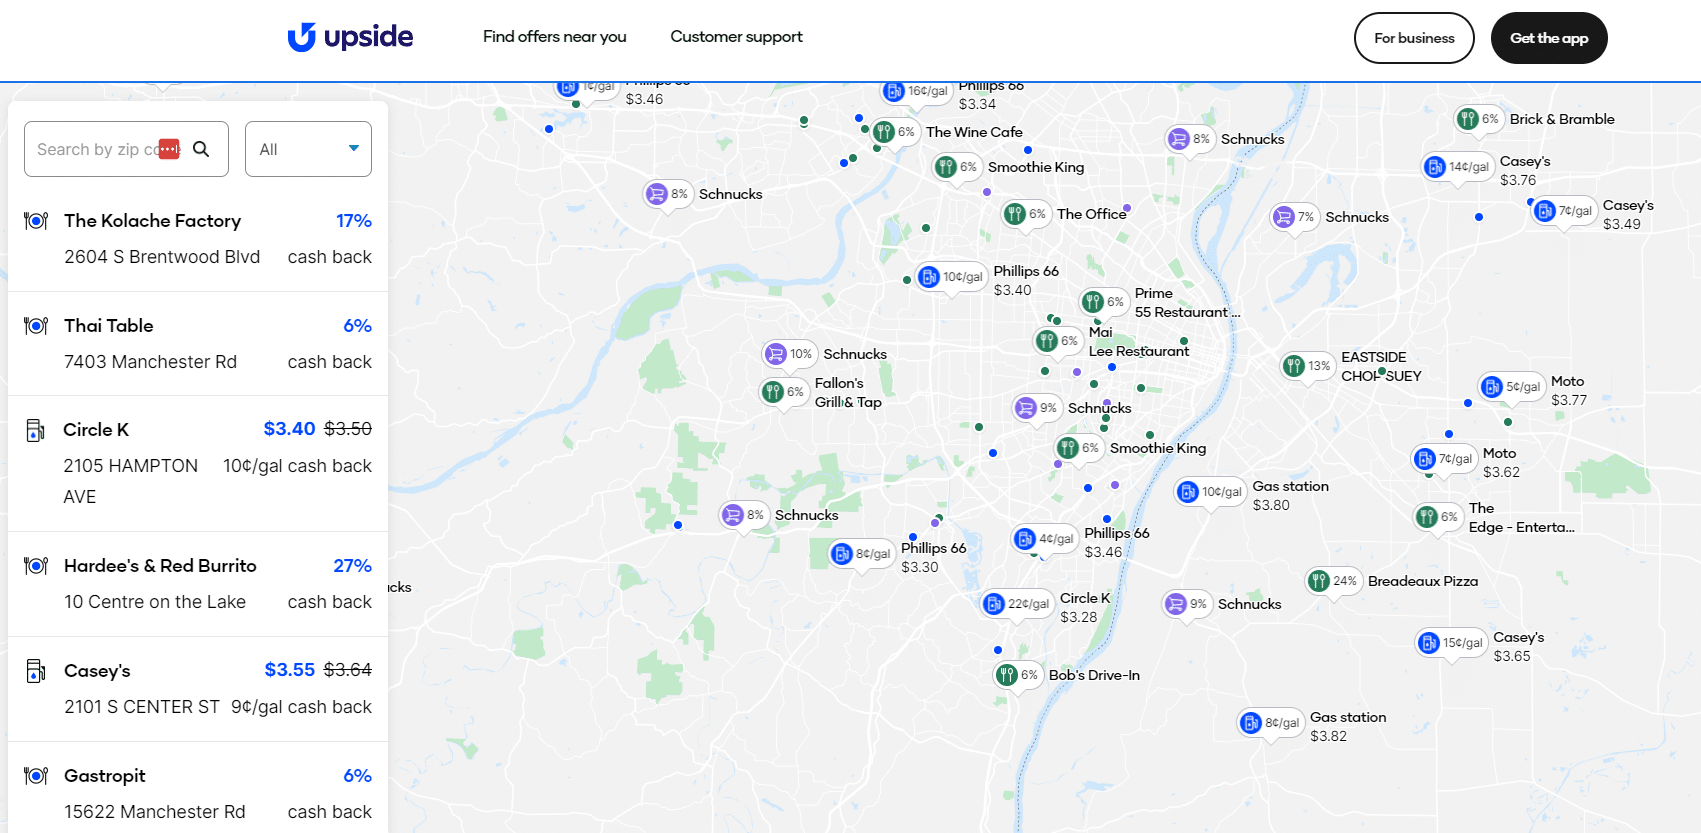Open Customer support page
This screenshot has height=833, width=1701.
pos(736,37)
